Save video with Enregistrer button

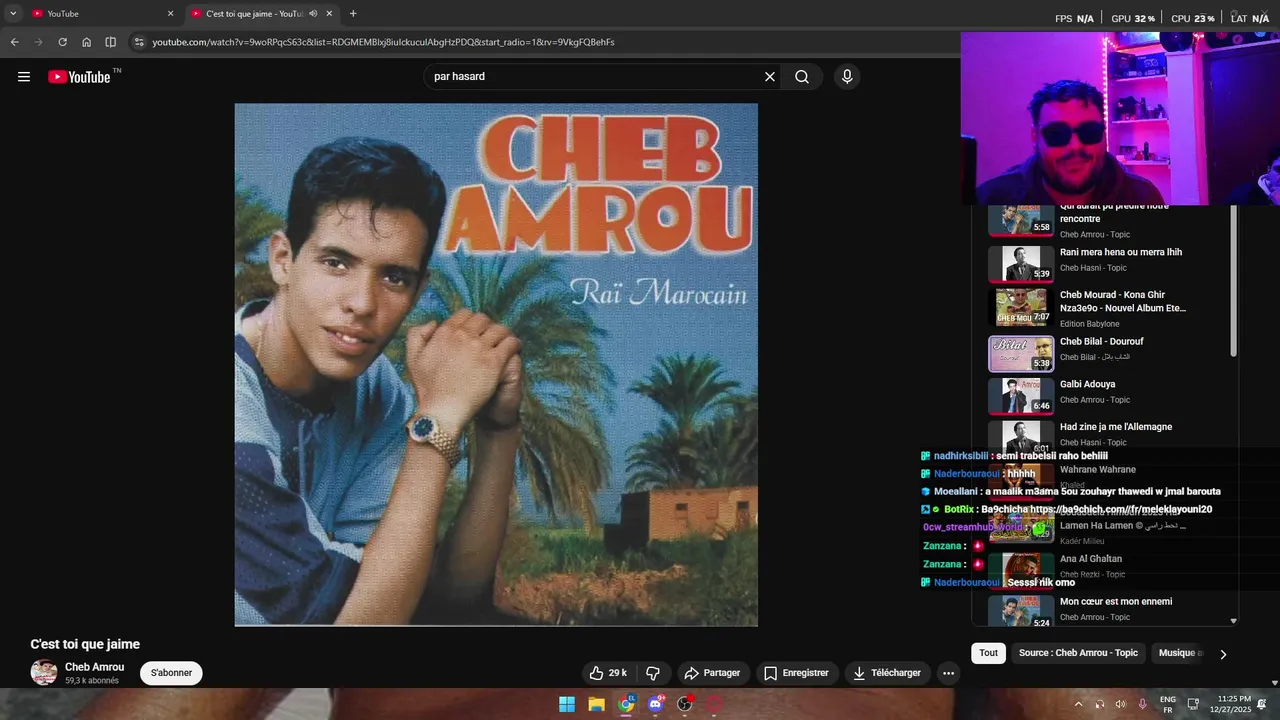[797, 673]
